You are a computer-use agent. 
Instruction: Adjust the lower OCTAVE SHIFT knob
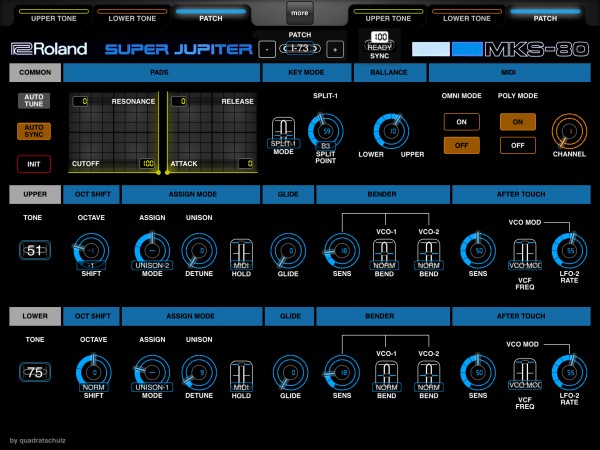click(93, 373)
